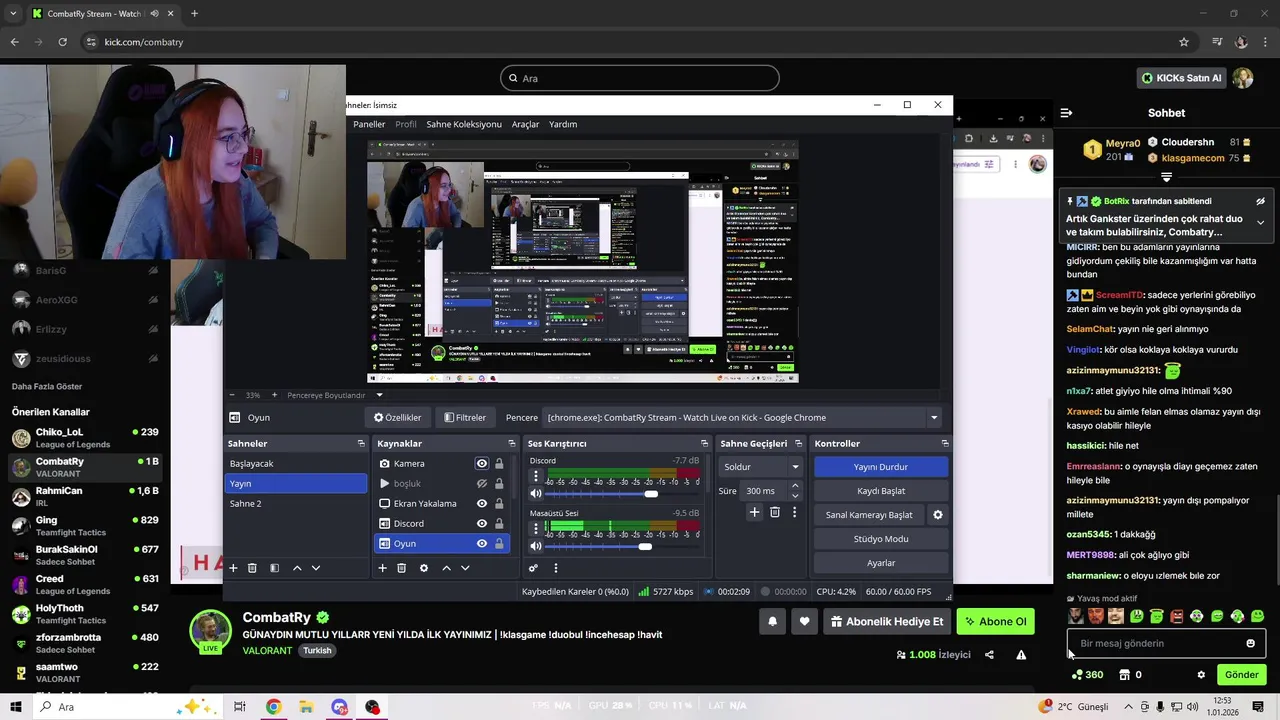Move selected source down in Kaynaklar
This screenshot has width=1280, height=720.
point(465,568)
